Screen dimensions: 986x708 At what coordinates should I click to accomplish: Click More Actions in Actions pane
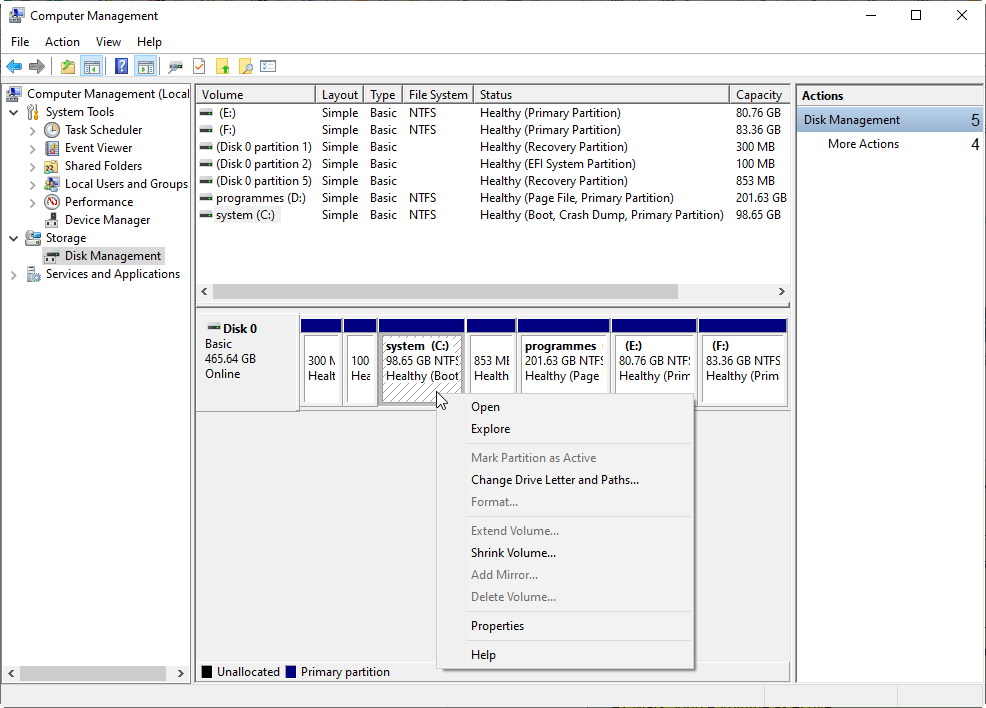[x=863, y=144]
